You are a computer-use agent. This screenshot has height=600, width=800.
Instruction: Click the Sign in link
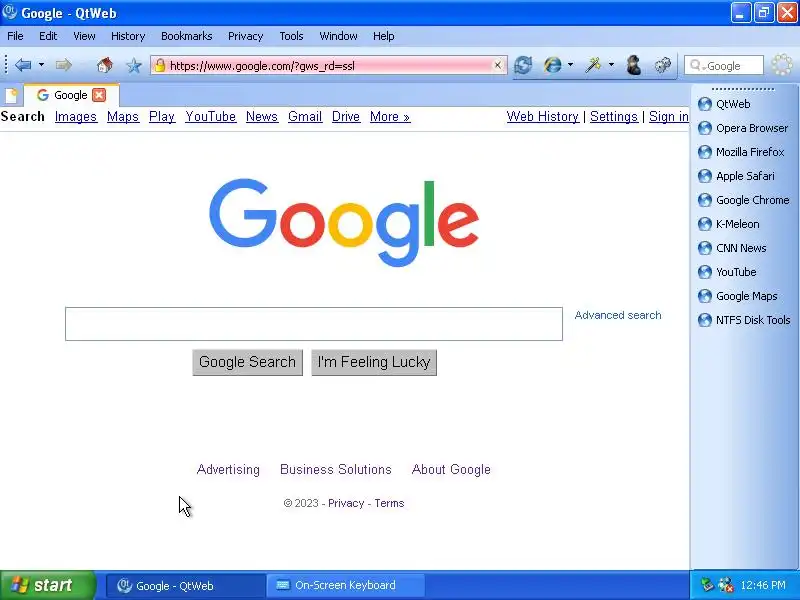[668, 117]
